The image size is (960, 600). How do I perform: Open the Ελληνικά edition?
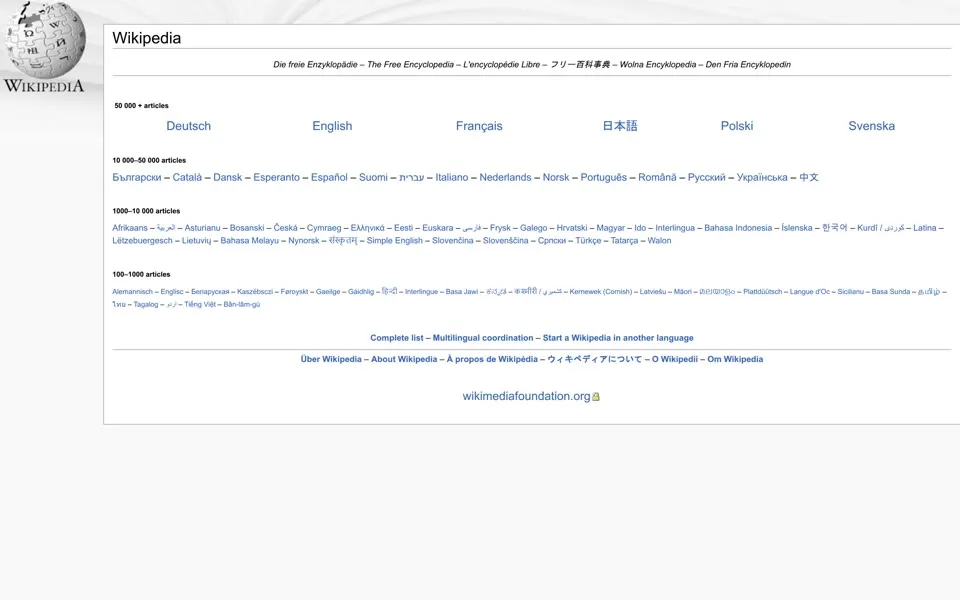pos(367,228)
